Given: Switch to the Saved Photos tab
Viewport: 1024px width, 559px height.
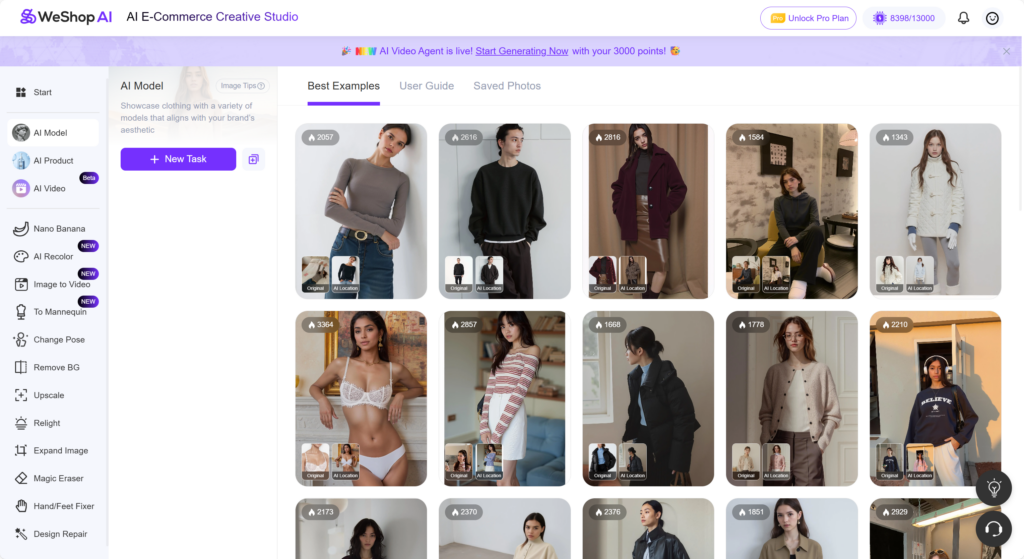Looking at the screenshot, I should click(x=507, y=86).
